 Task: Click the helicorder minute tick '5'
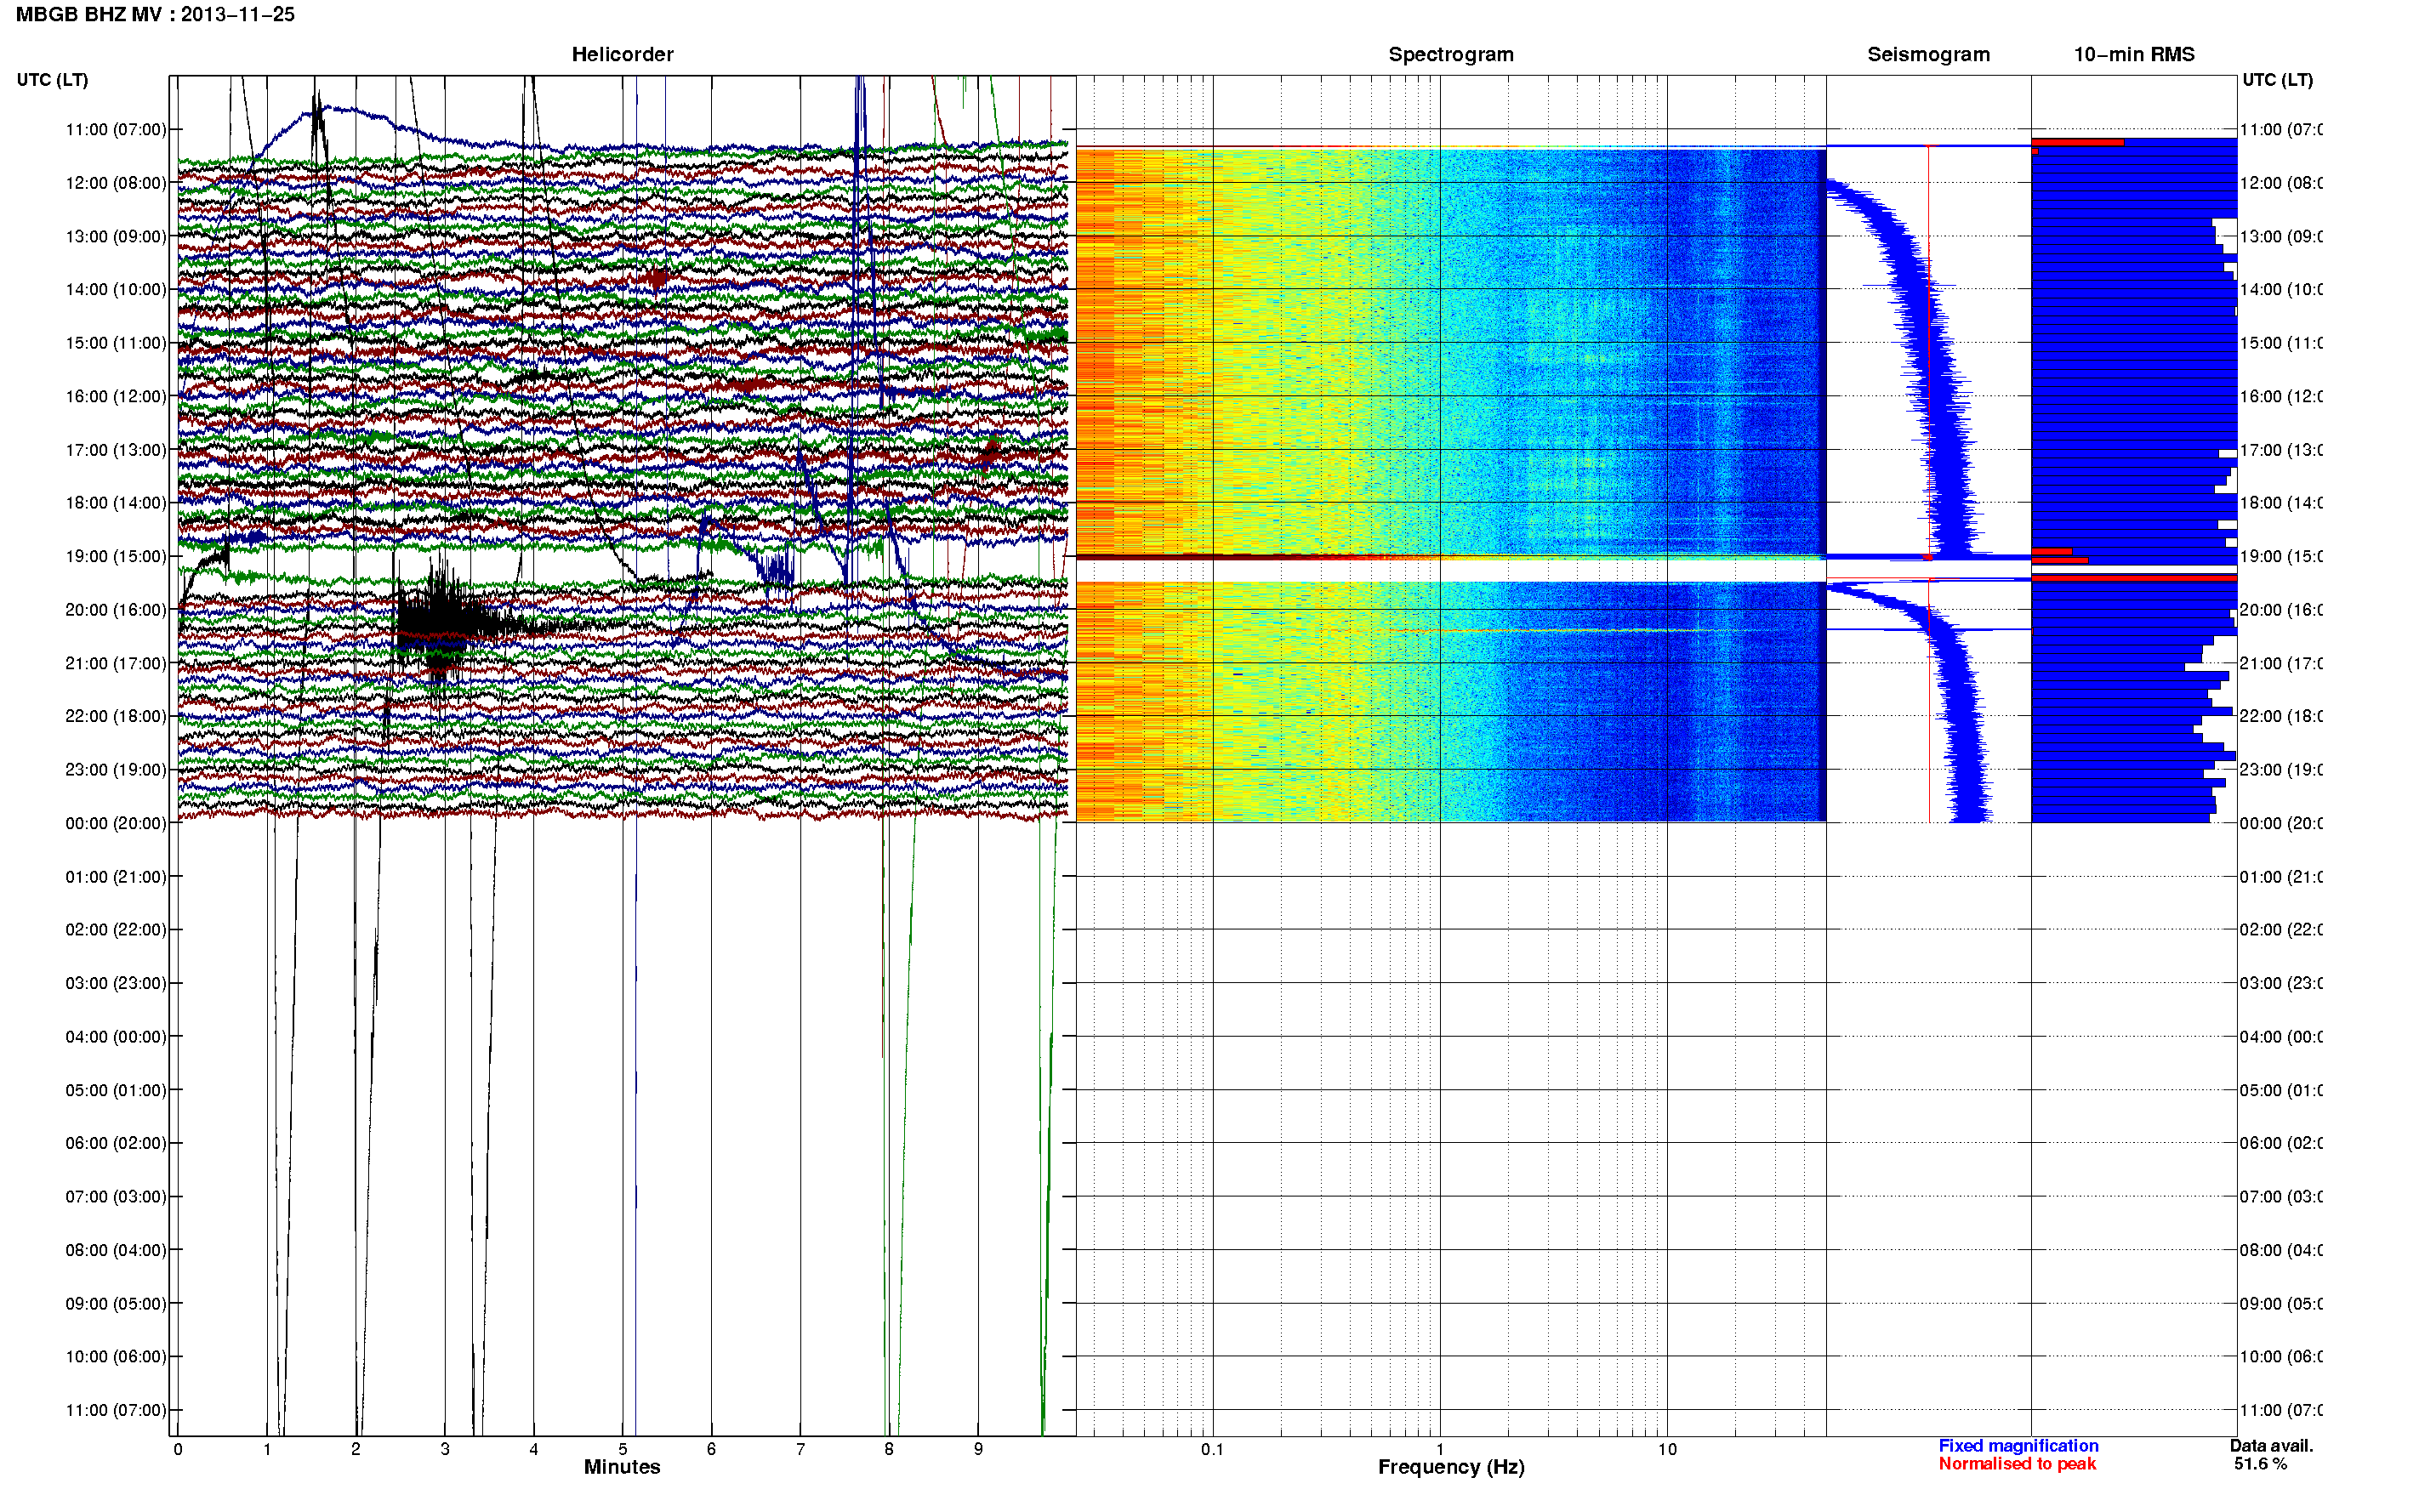[622, 1449]
